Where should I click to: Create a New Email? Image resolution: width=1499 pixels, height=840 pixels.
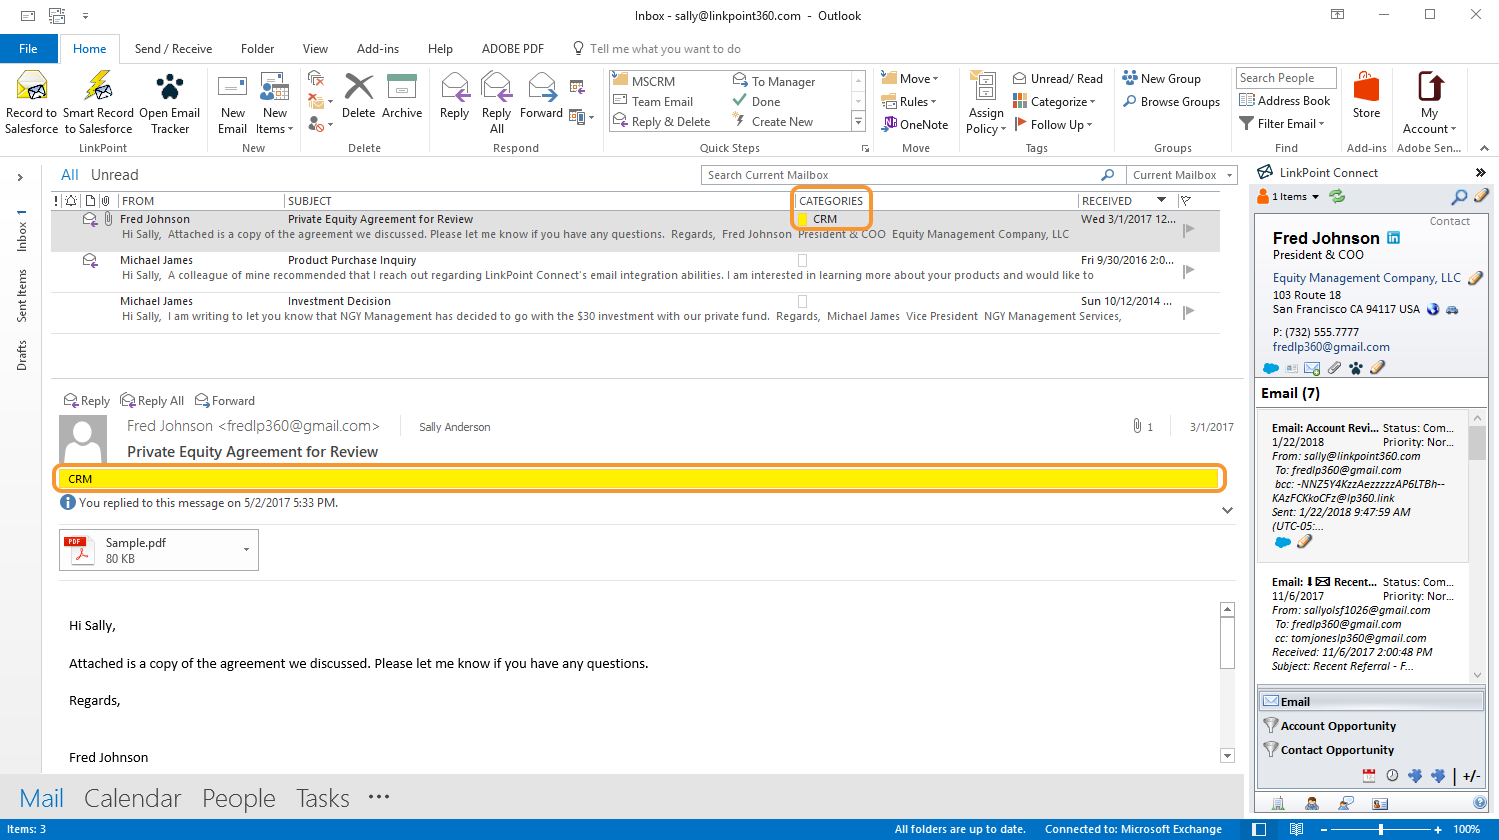[x=232, y=103]
